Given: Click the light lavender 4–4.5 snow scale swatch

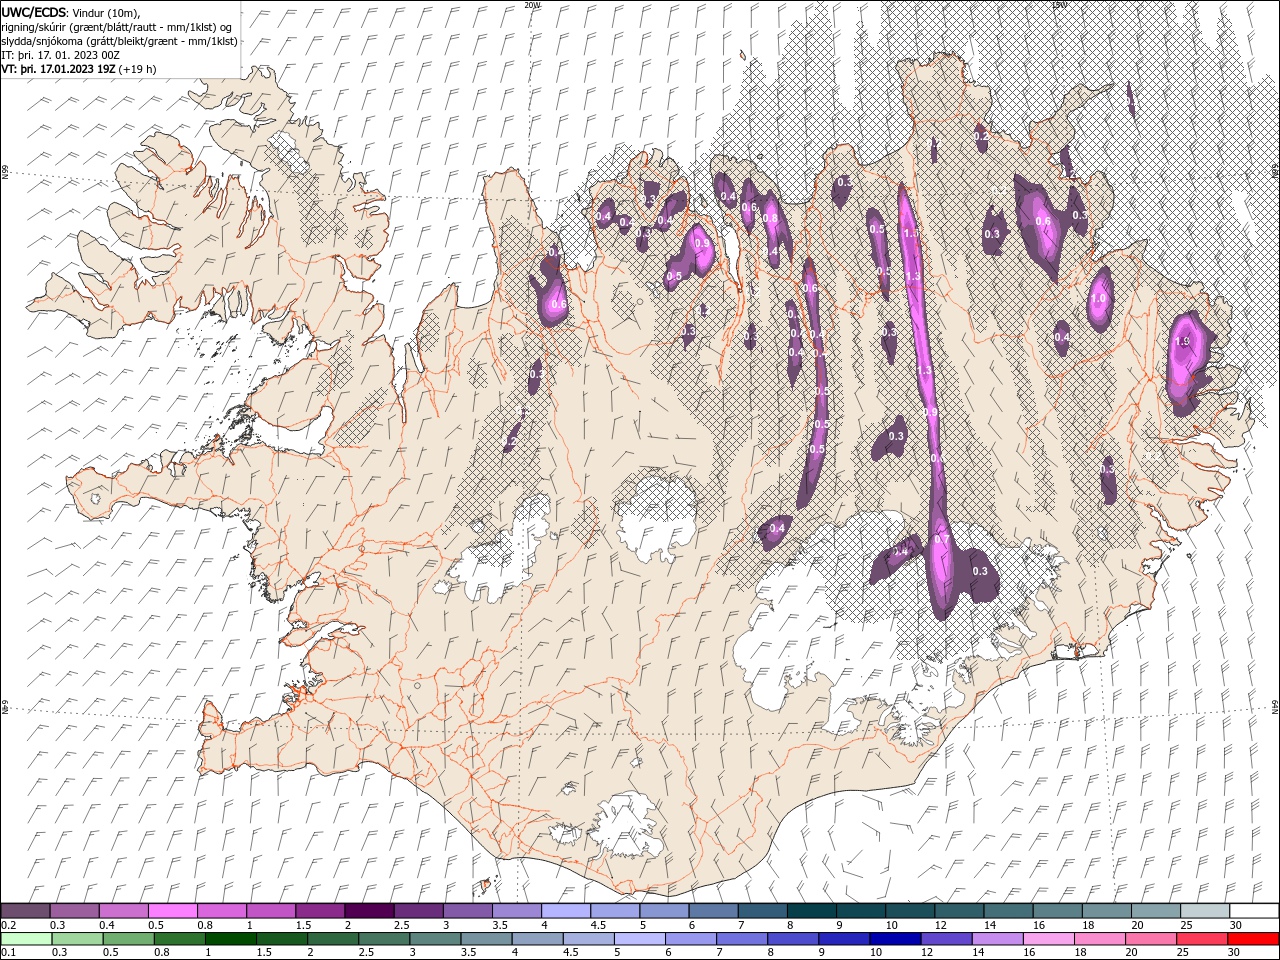Looking at the screenshot, I should (x=565, y=911).
